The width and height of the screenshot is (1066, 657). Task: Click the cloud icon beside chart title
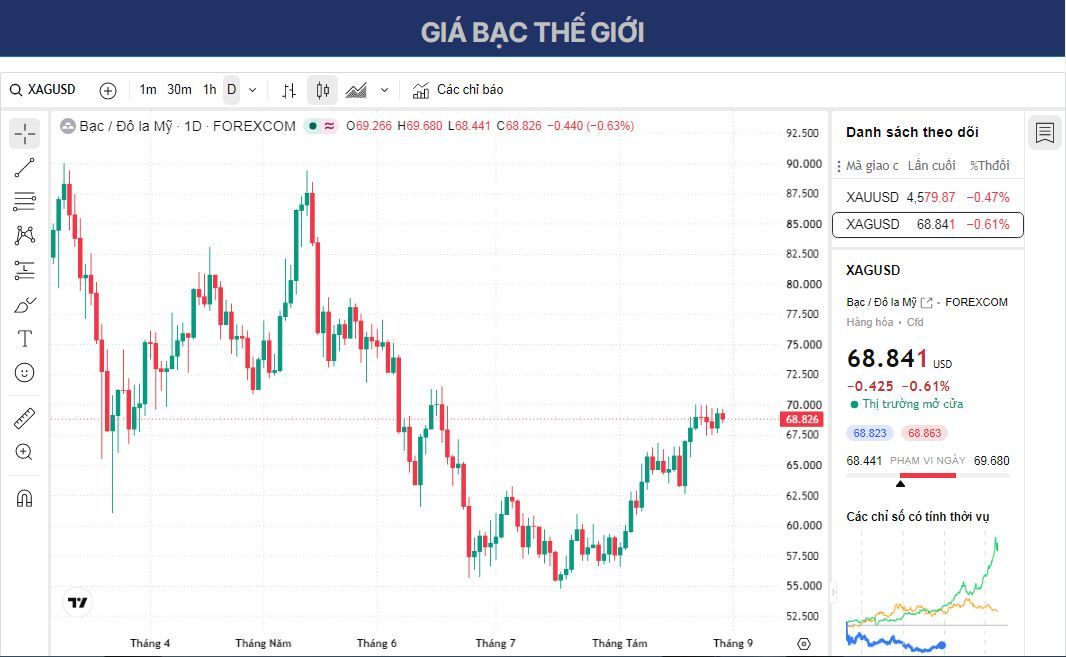(67, 126)
